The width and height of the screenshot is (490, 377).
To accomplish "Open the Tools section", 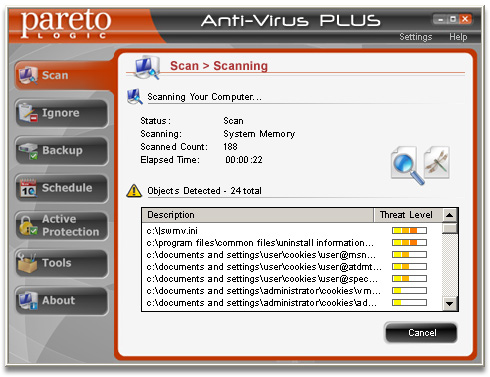I will pyautogui.click(x=62, y=263).
